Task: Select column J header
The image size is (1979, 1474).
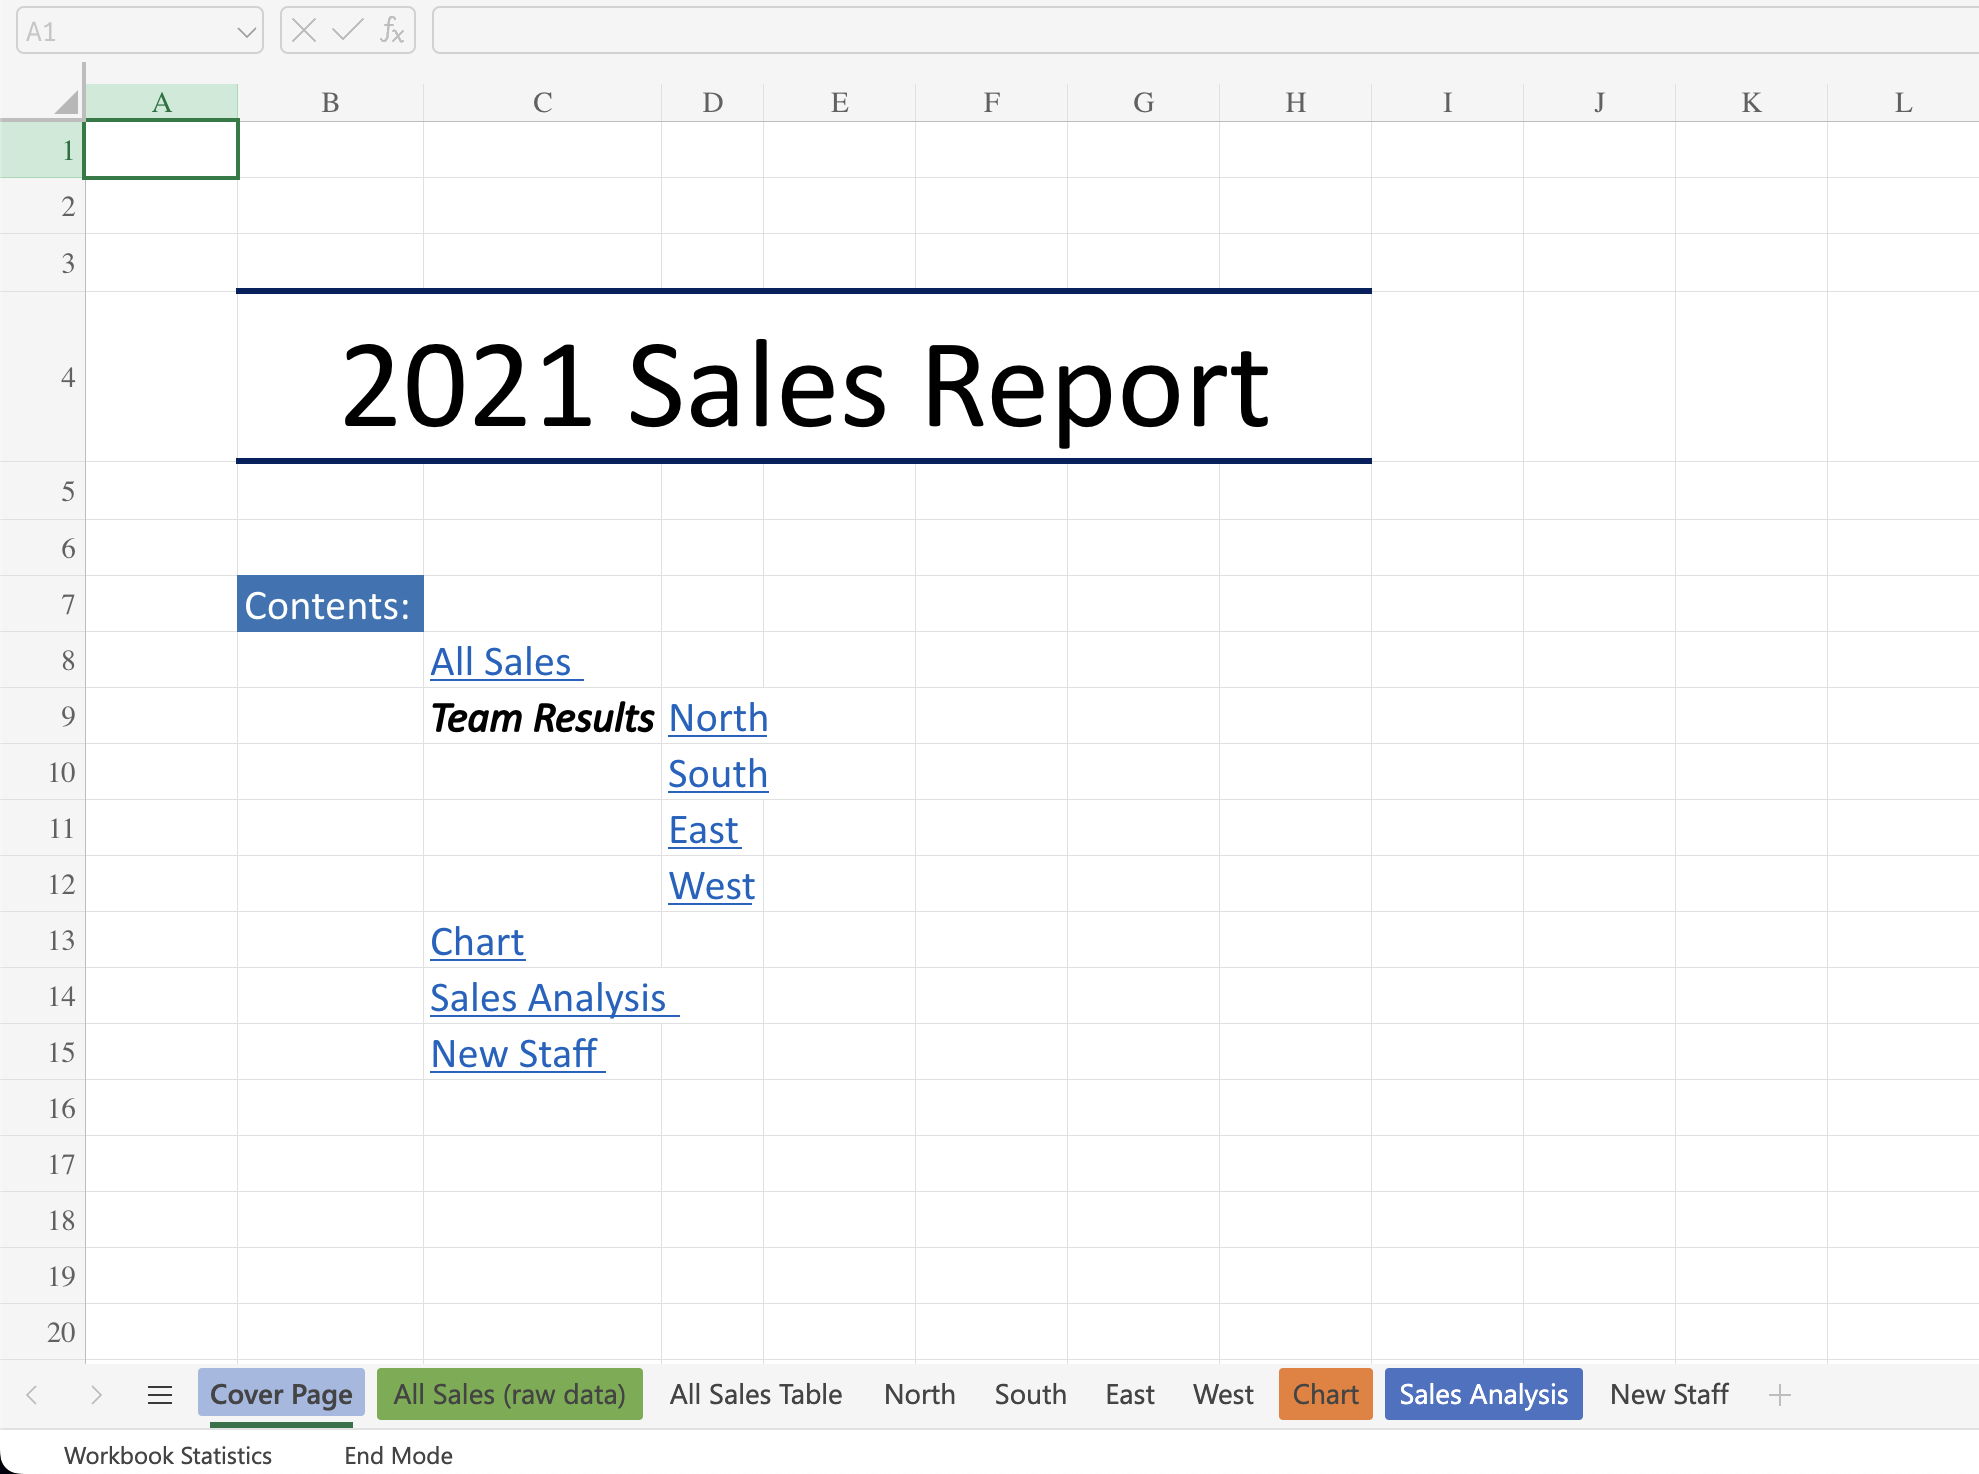Action: click(x=1599, y=102)
